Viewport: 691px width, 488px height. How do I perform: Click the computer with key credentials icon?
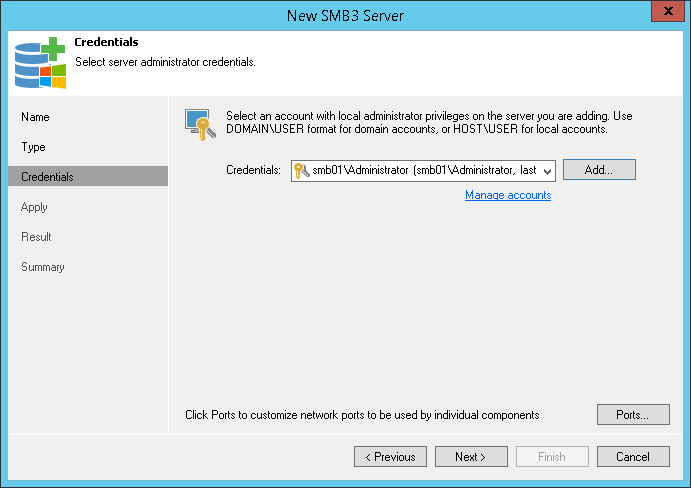[x=200, y=124]
